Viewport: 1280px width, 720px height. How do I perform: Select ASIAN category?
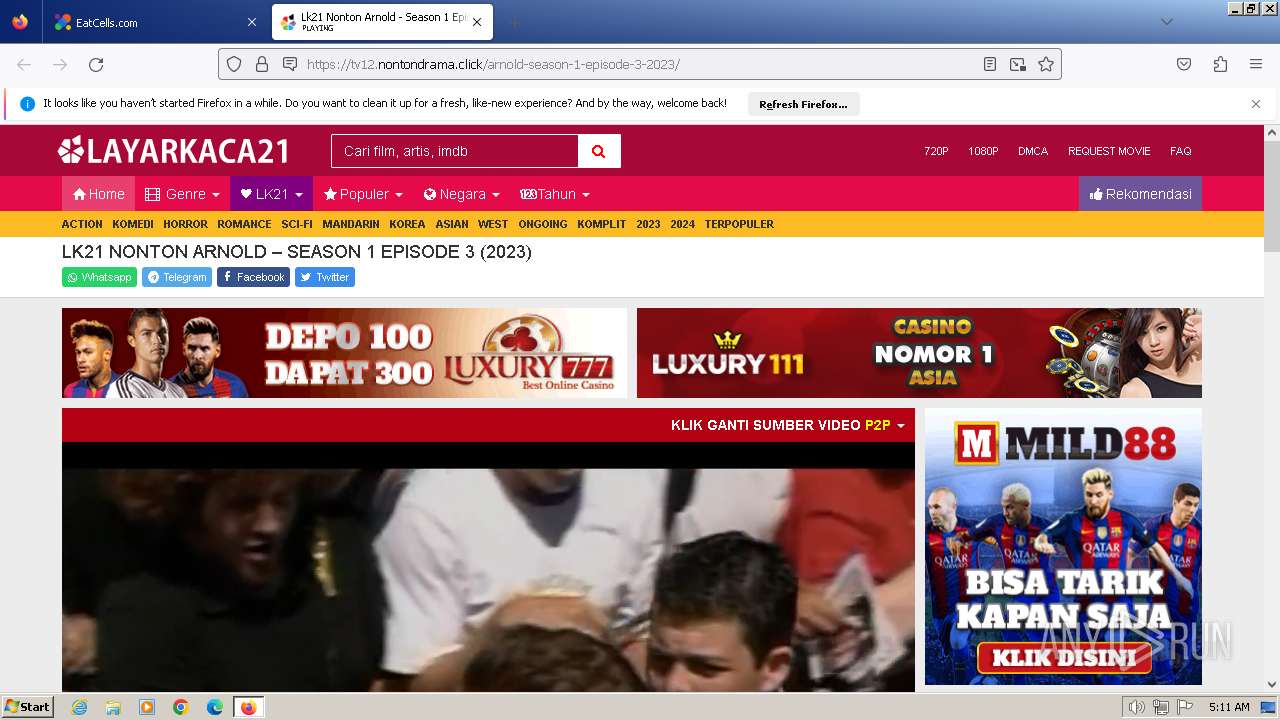click(452, 224)
